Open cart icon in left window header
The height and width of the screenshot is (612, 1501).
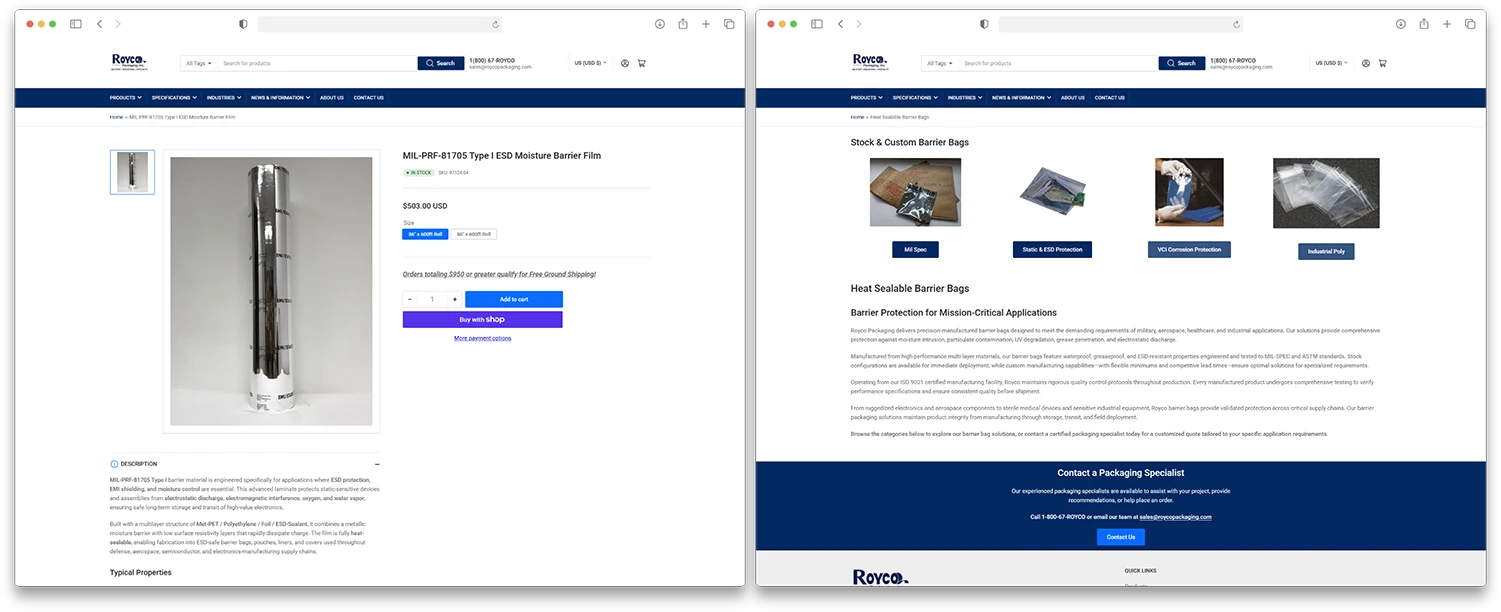pos(641,63)
